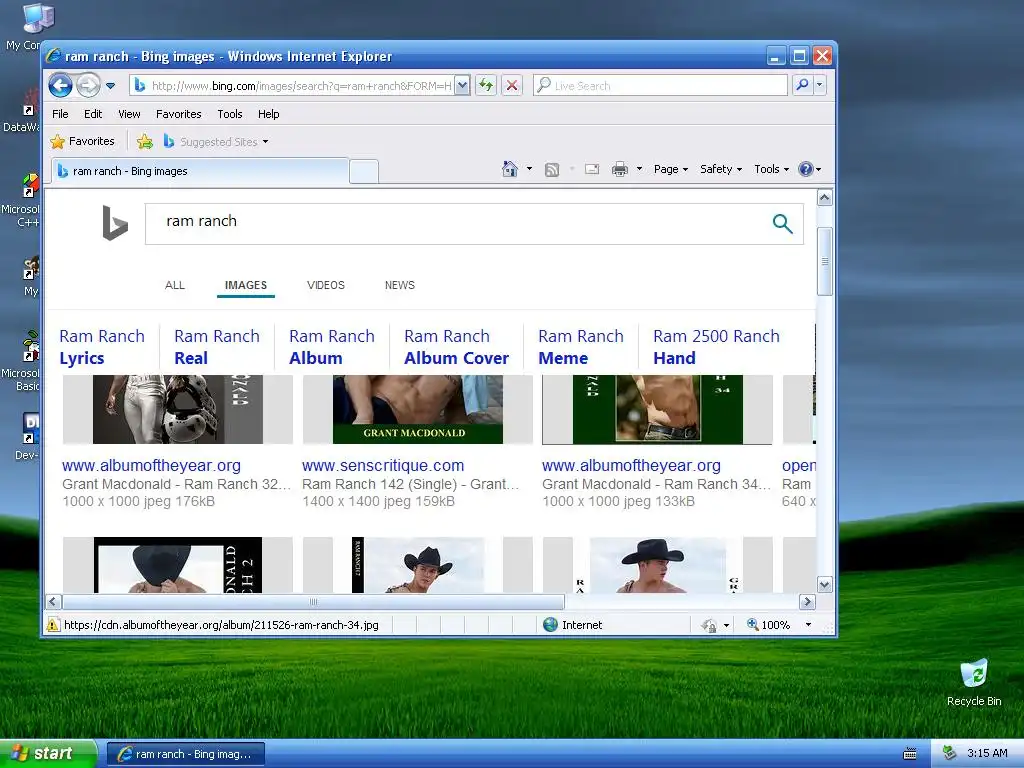Image resolution: width=1024 pixels, height=768 pixels.
Task: Open search provider options dropdown
Action: (x=820, y=86)
